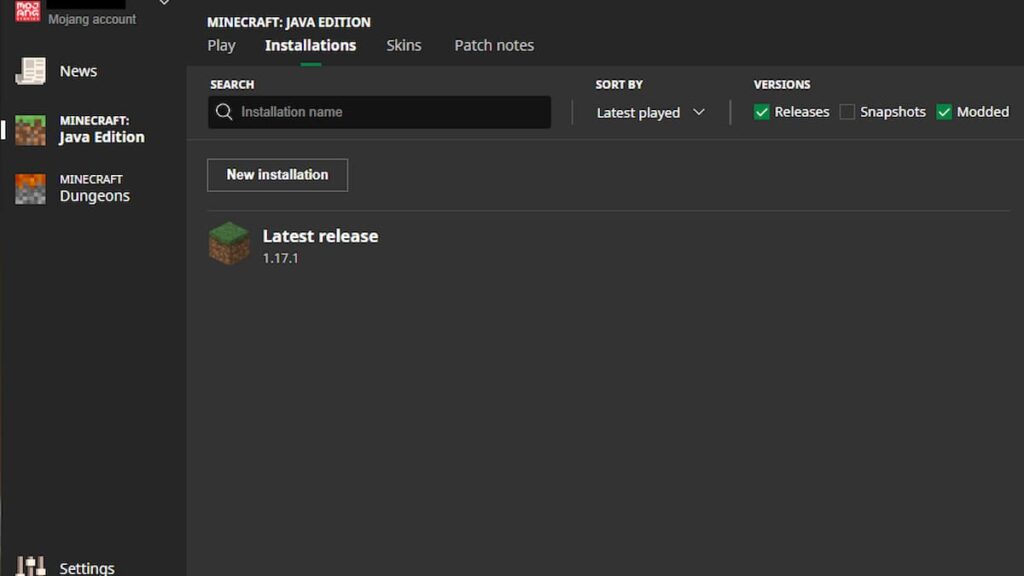Click the magnifier icon in the search bar
The height and width of the screenshot is (576, 1024).
pos(224,112)
